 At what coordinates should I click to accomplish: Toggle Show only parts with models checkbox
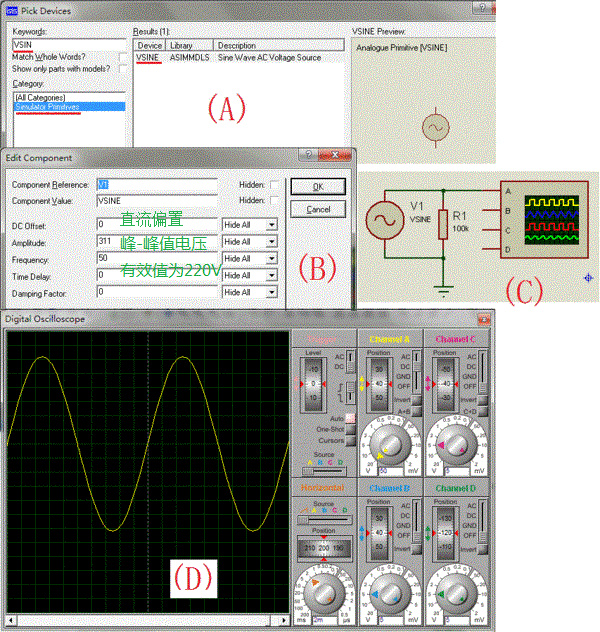pyautogui.click(x=122, y=69)
